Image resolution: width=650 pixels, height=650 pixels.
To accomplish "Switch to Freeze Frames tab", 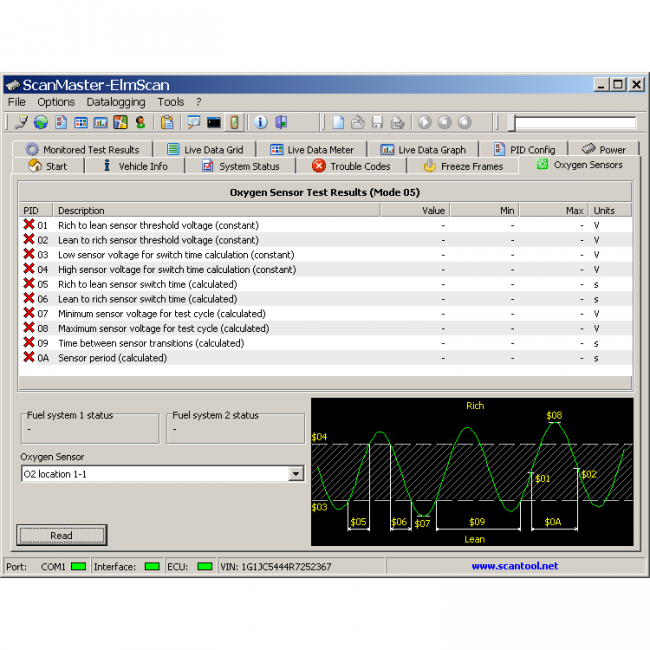I will click(463, 166).
